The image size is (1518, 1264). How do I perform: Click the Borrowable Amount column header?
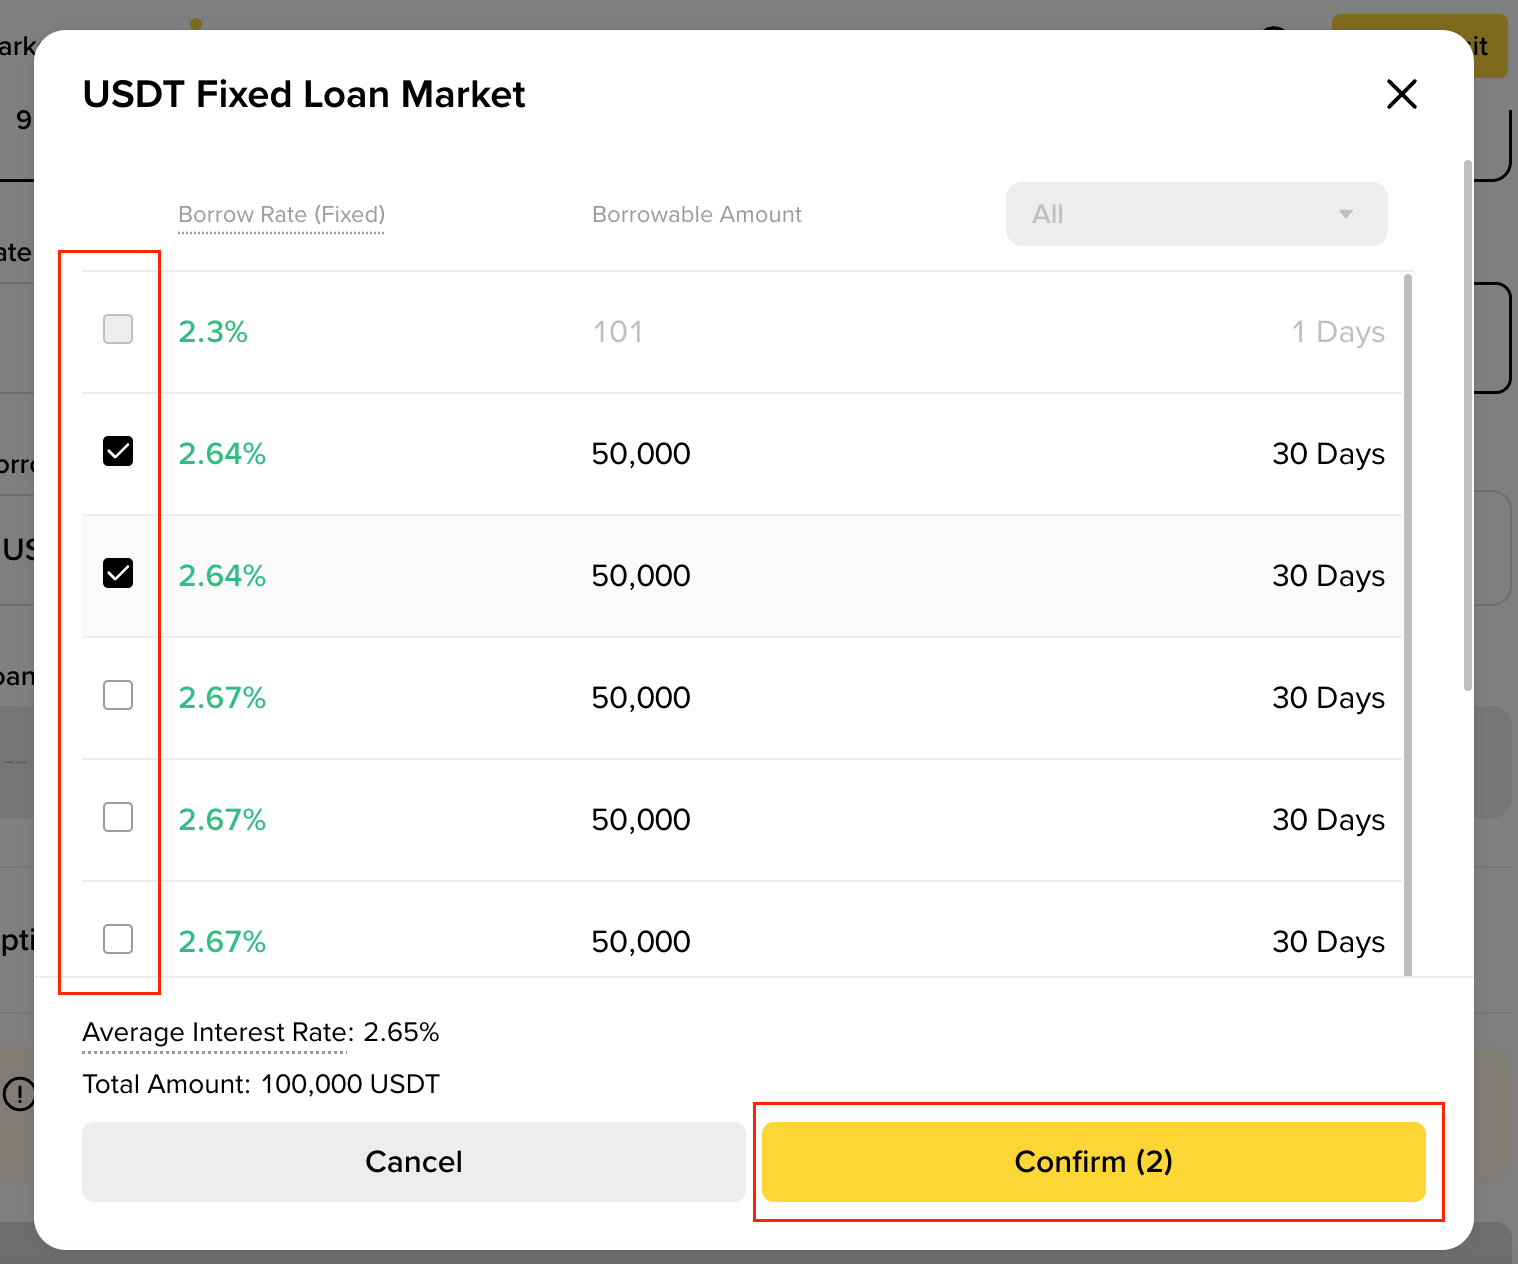point(696,214)
